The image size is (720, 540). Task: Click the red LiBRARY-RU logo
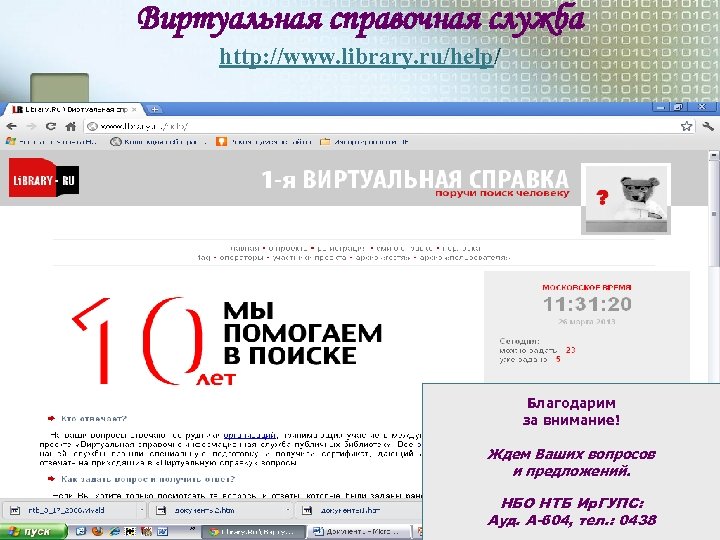pos(44,178)
